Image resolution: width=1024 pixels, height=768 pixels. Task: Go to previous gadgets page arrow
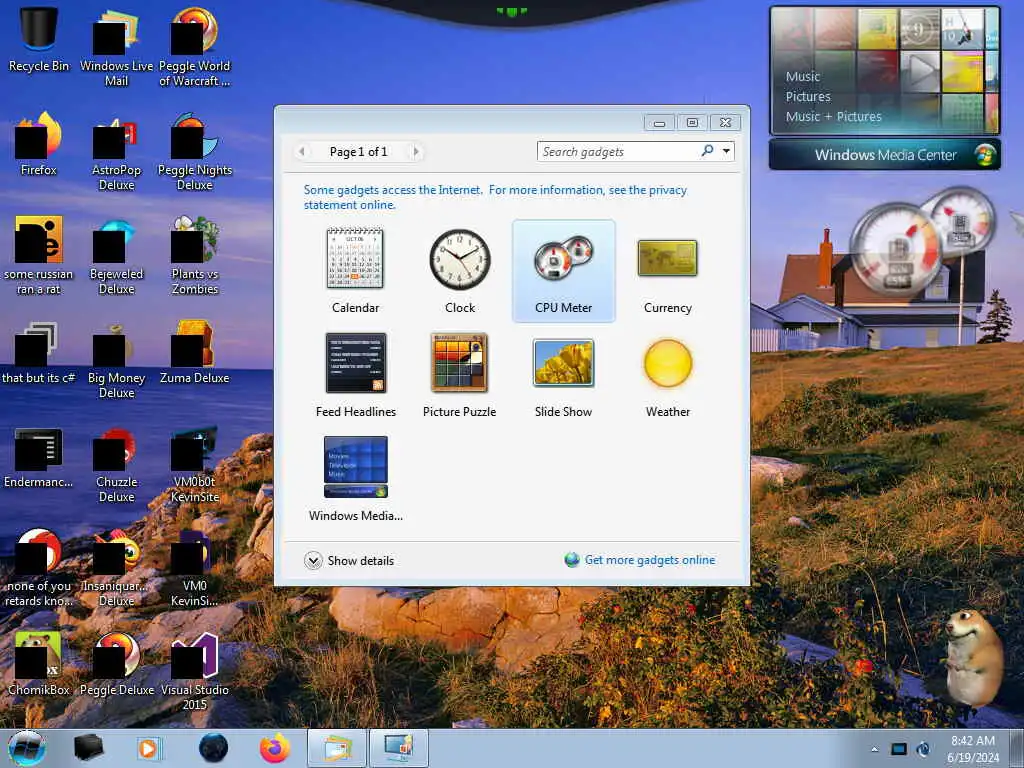point(302,152)
